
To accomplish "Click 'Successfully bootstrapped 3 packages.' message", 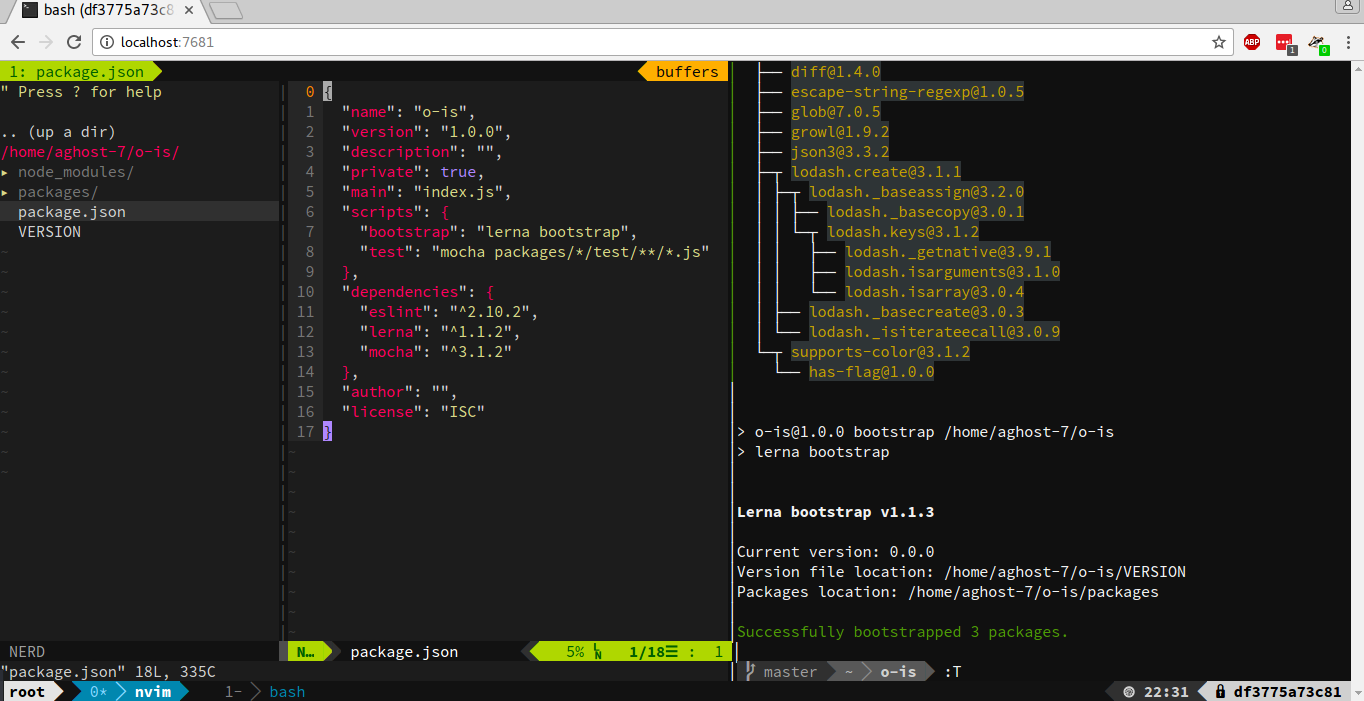I will (902, 632).
